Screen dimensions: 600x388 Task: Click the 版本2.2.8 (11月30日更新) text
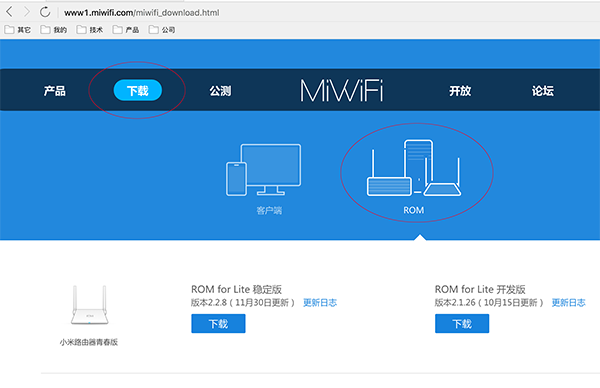point(243,303)
